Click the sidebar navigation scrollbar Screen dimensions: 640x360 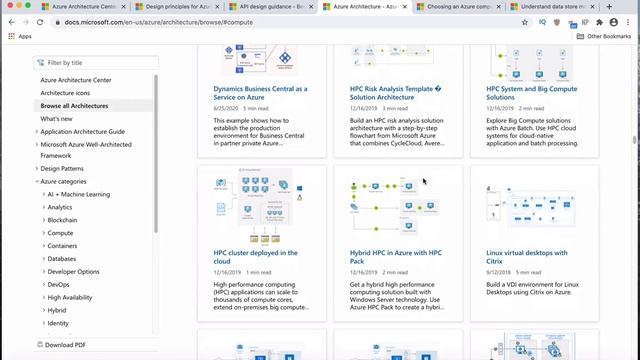coord(156,154)
